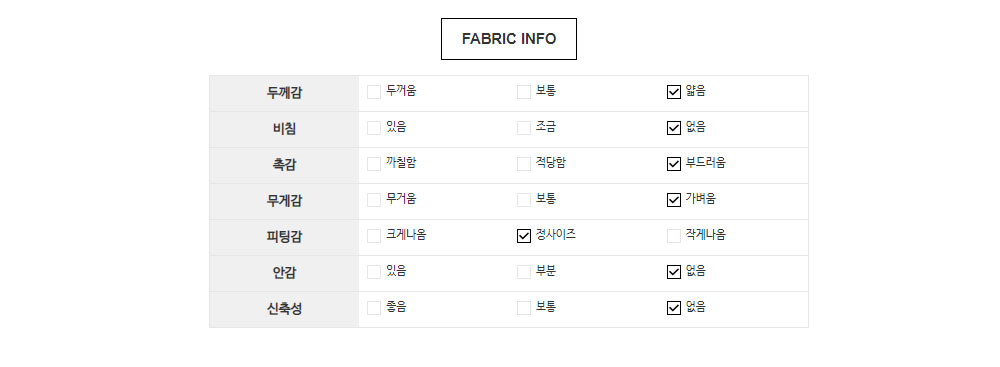This screenshot has height=367, width=1000.
Task: Select the 조금 checkbox
Action: (524, 128)
